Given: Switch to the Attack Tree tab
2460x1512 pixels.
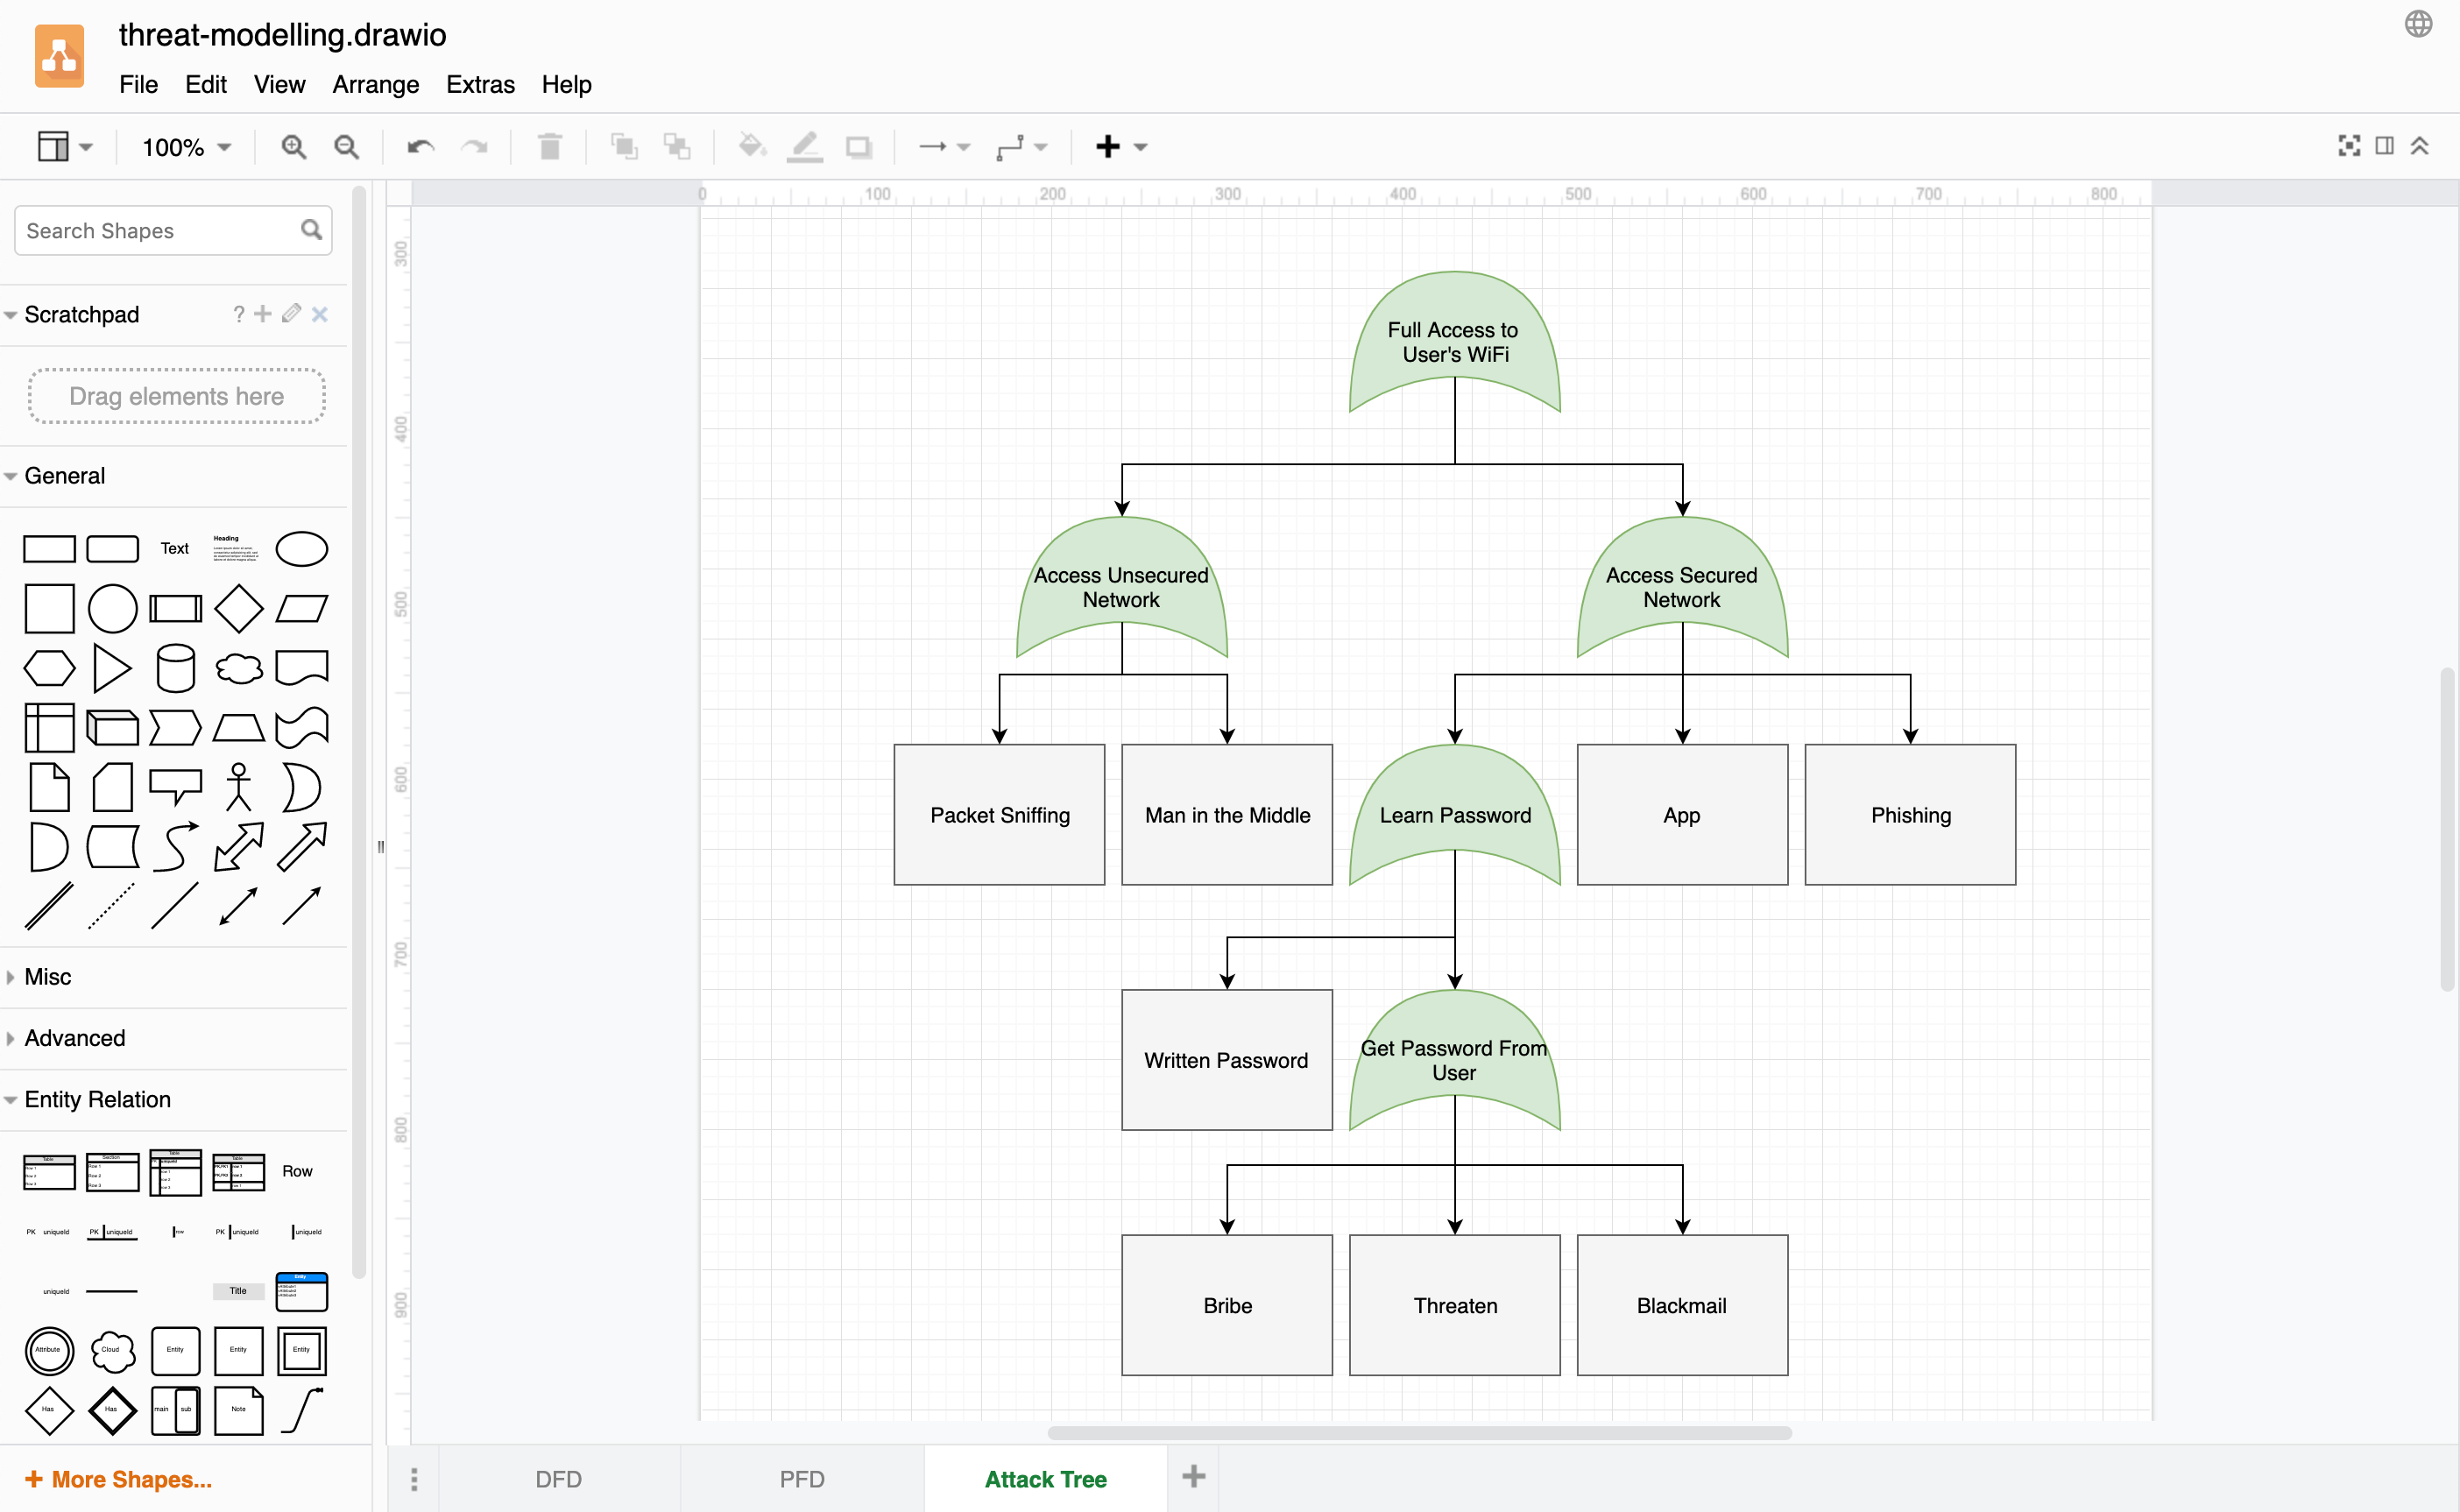Looking at the screenshot, I should [1049, 1479].
